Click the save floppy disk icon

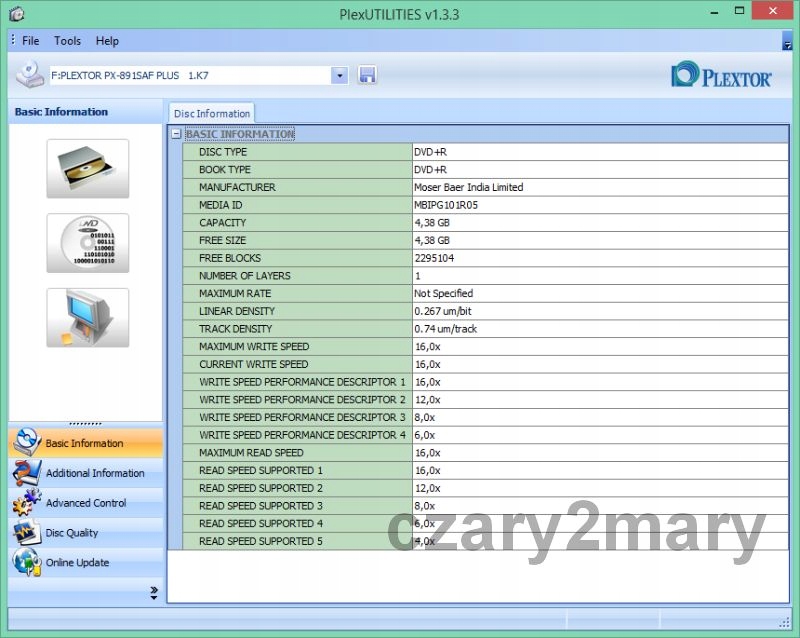tap(367, 75)
